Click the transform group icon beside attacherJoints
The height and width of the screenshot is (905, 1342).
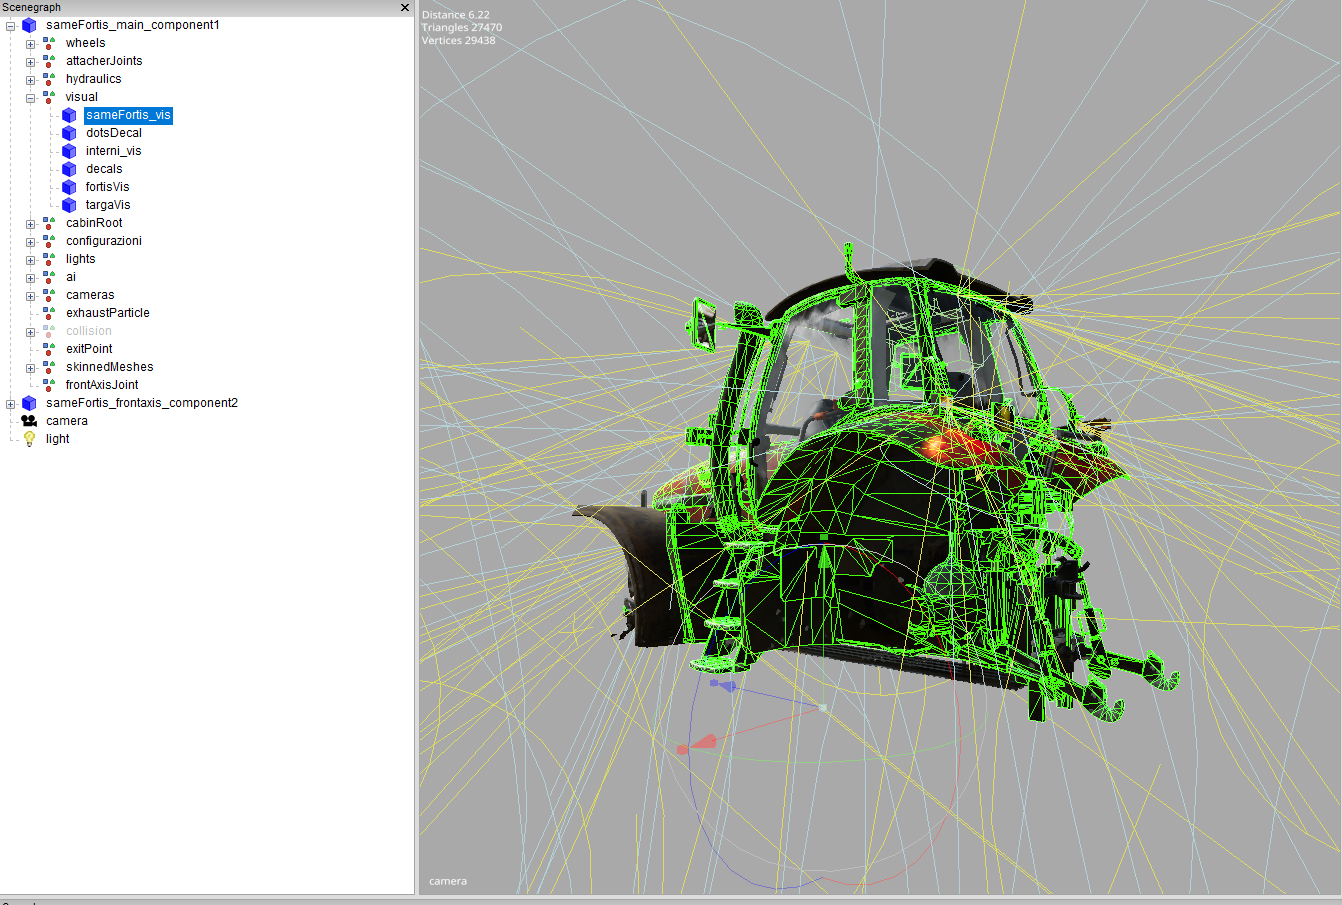point(49,61)
